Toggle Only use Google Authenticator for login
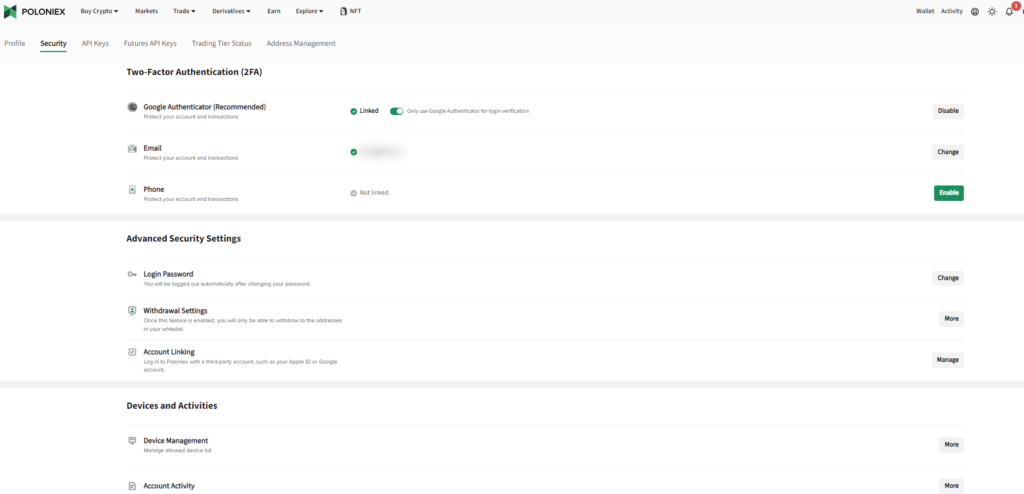 pyautogui.click(x=396, y=111)
